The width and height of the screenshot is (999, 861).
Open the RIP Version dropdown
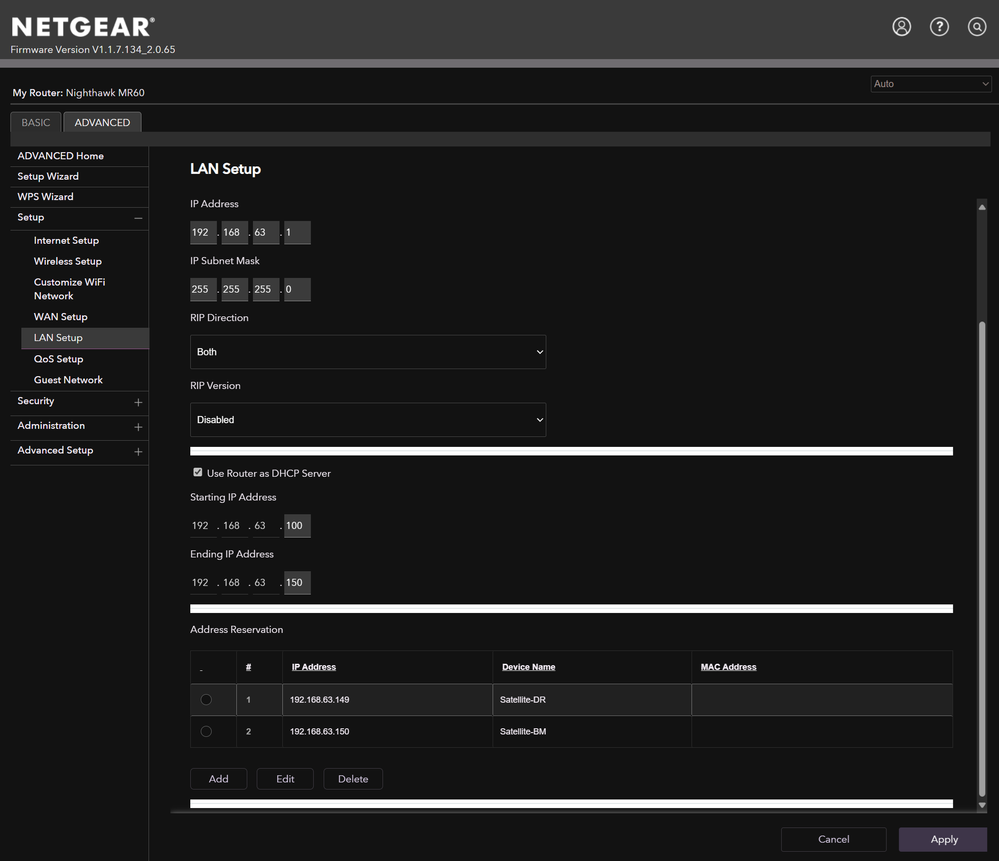[368, 420]
